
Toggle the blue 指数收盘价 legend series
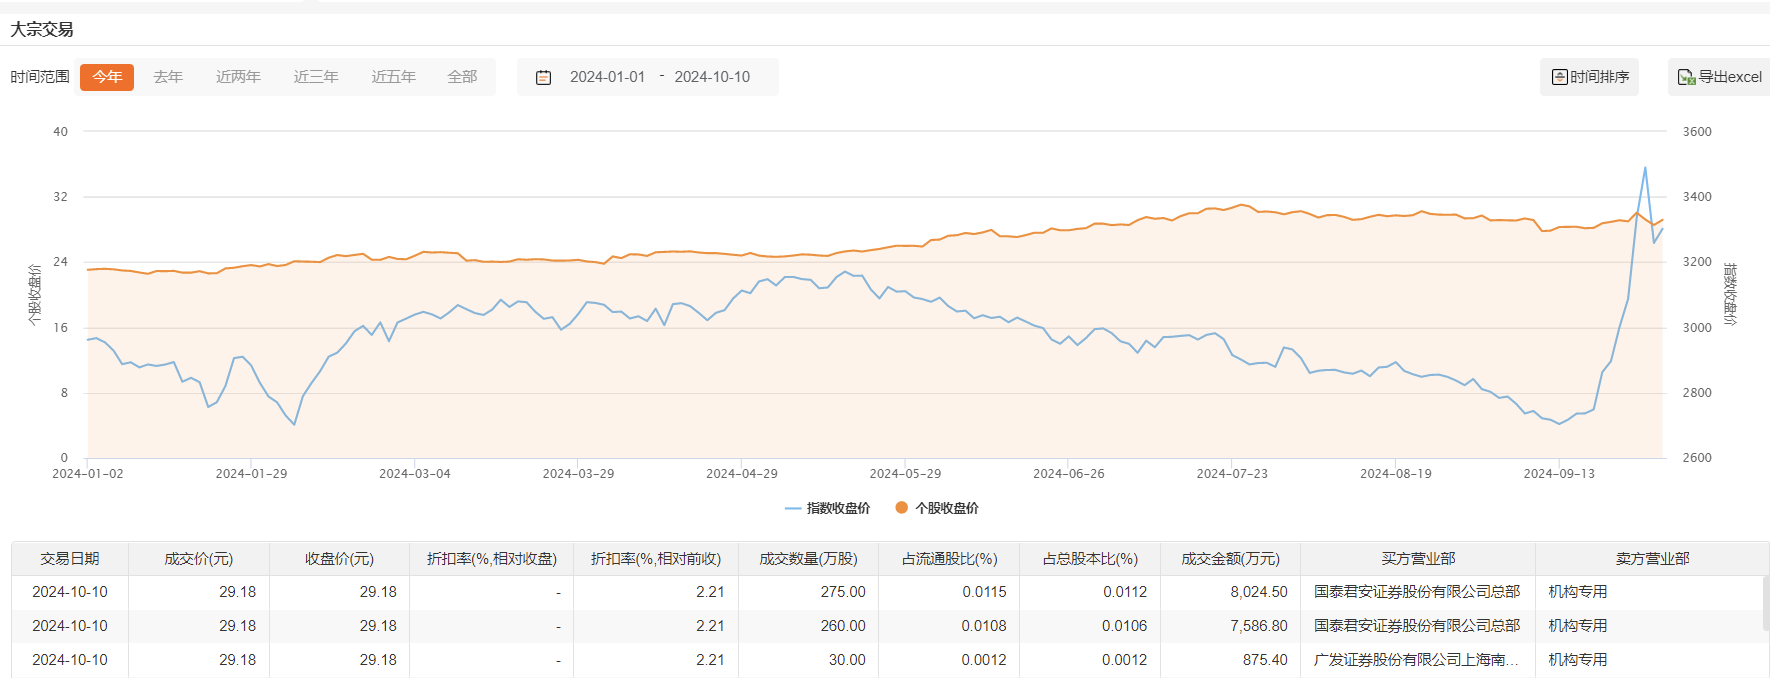pos(827,508)
